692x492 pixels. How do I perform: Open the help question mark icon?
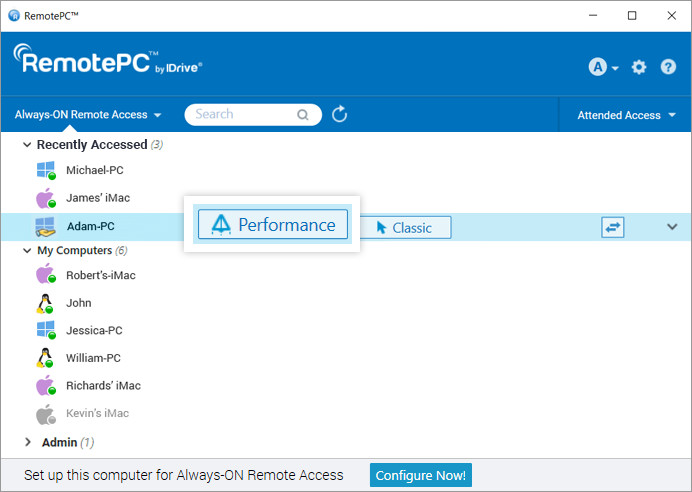668,67
